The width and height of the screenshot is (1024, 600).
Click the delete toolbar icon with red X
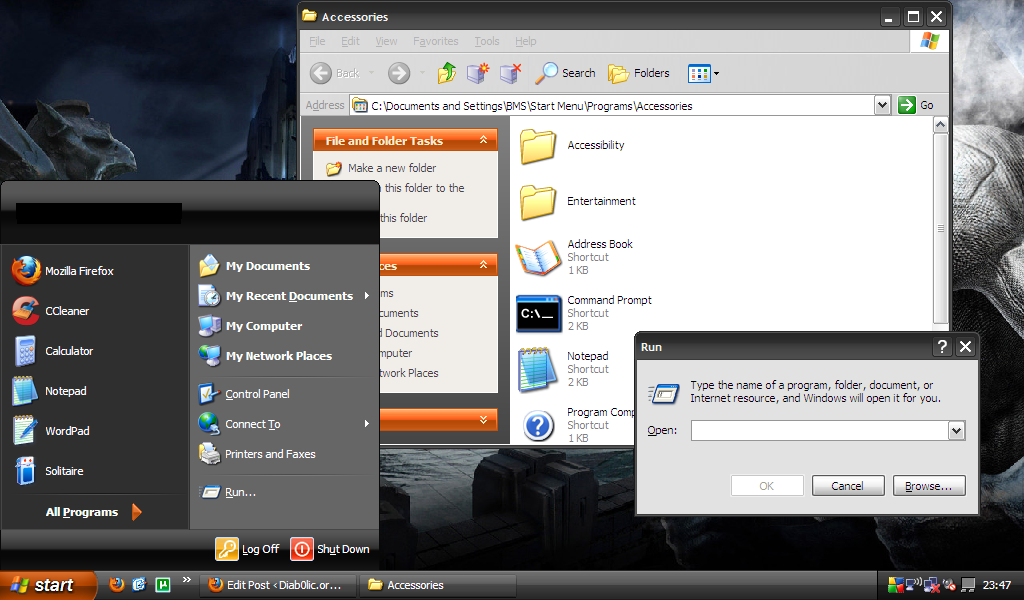[511, 73]
